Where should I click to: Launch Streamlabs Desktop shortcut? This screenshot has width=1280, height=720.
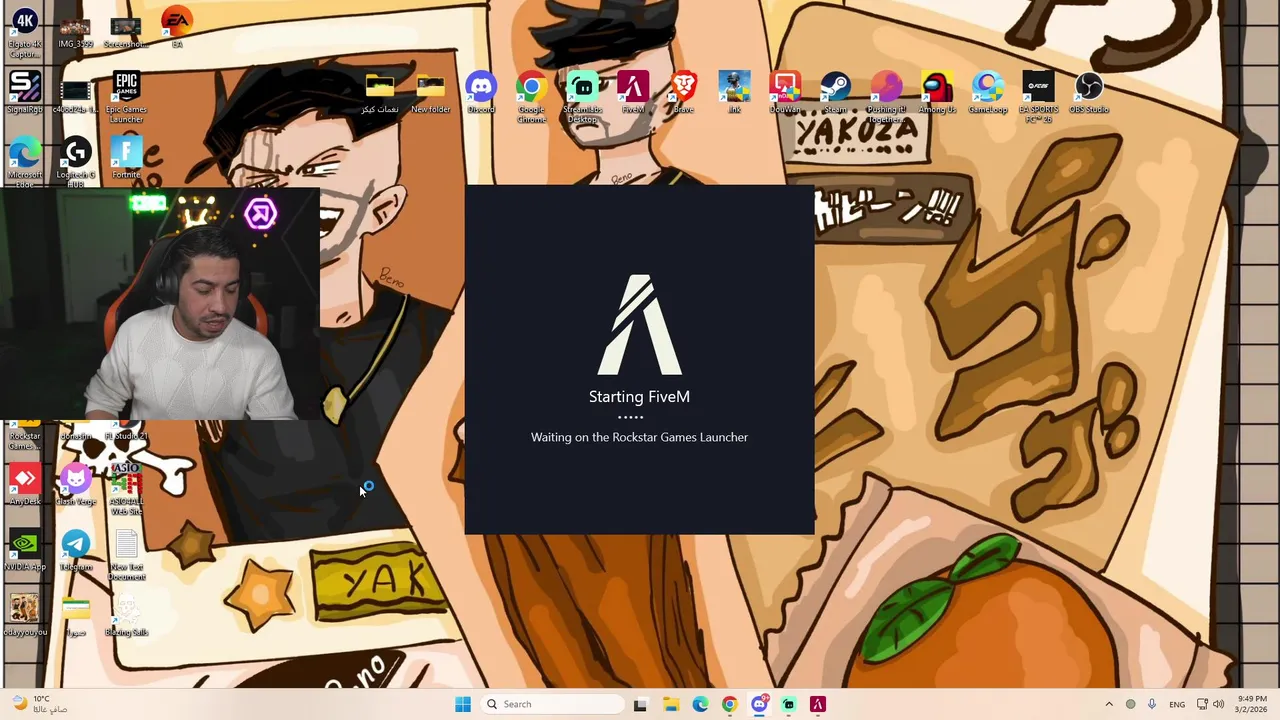point(582,97)
